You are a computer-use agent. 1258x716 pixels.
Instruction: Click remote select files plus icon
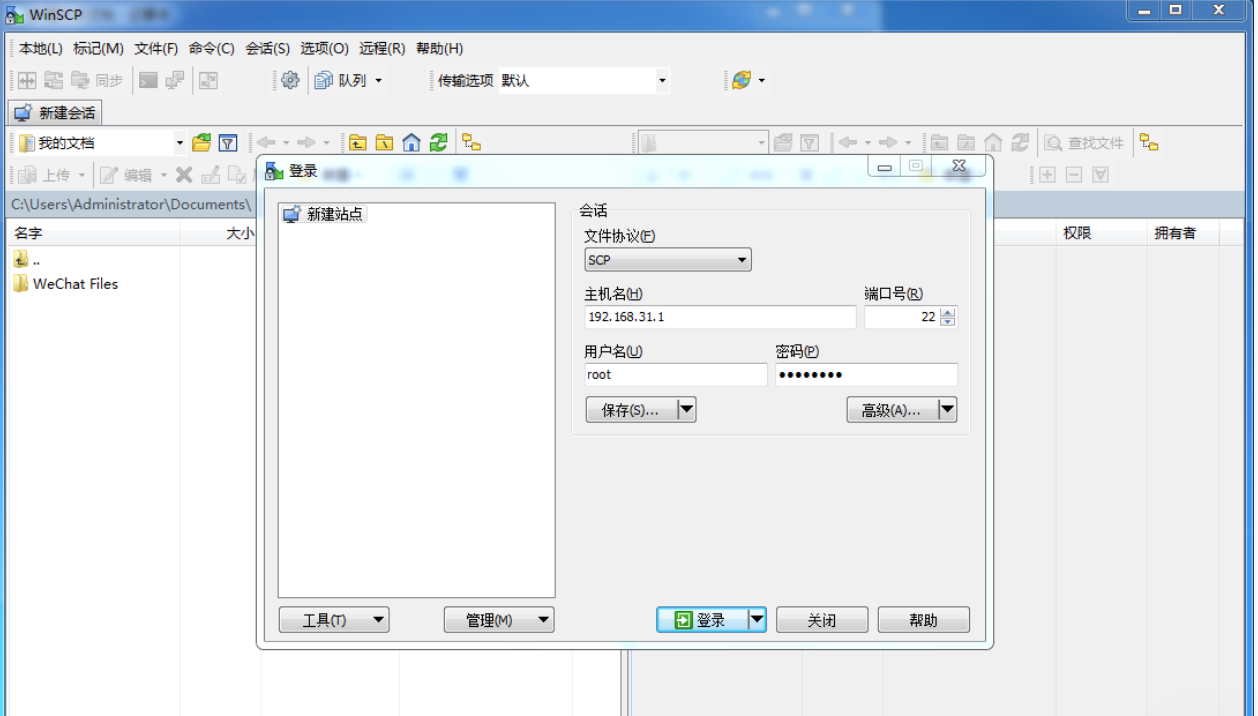[1047, 175]
